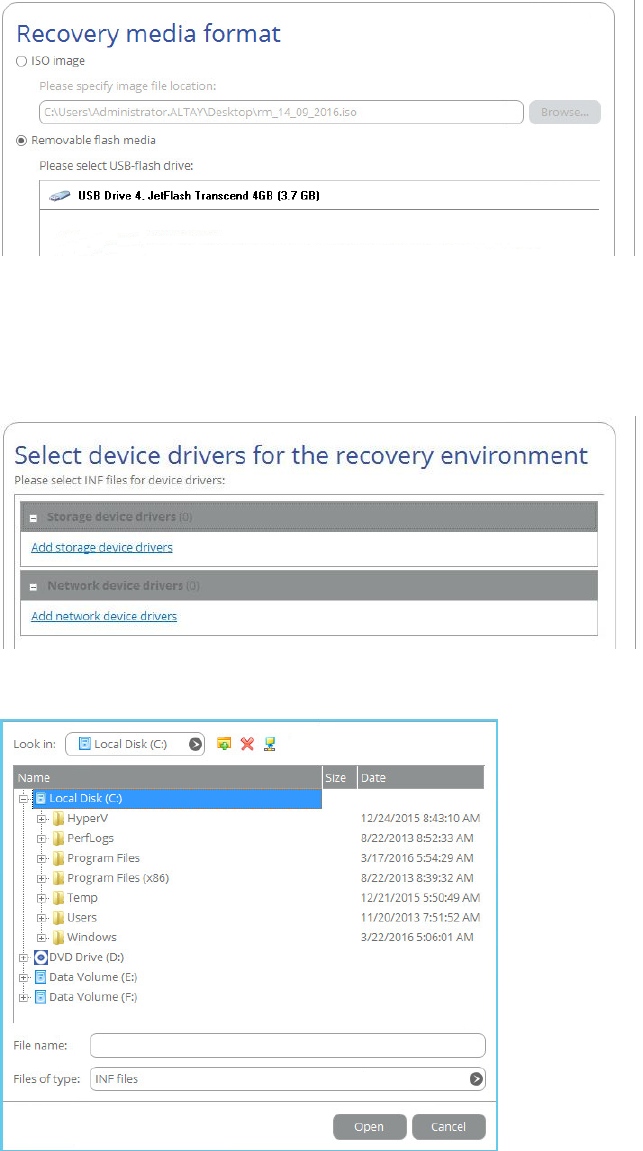
Task: Open the Files of type dropdown
Action: click(x=288, y=1079)
